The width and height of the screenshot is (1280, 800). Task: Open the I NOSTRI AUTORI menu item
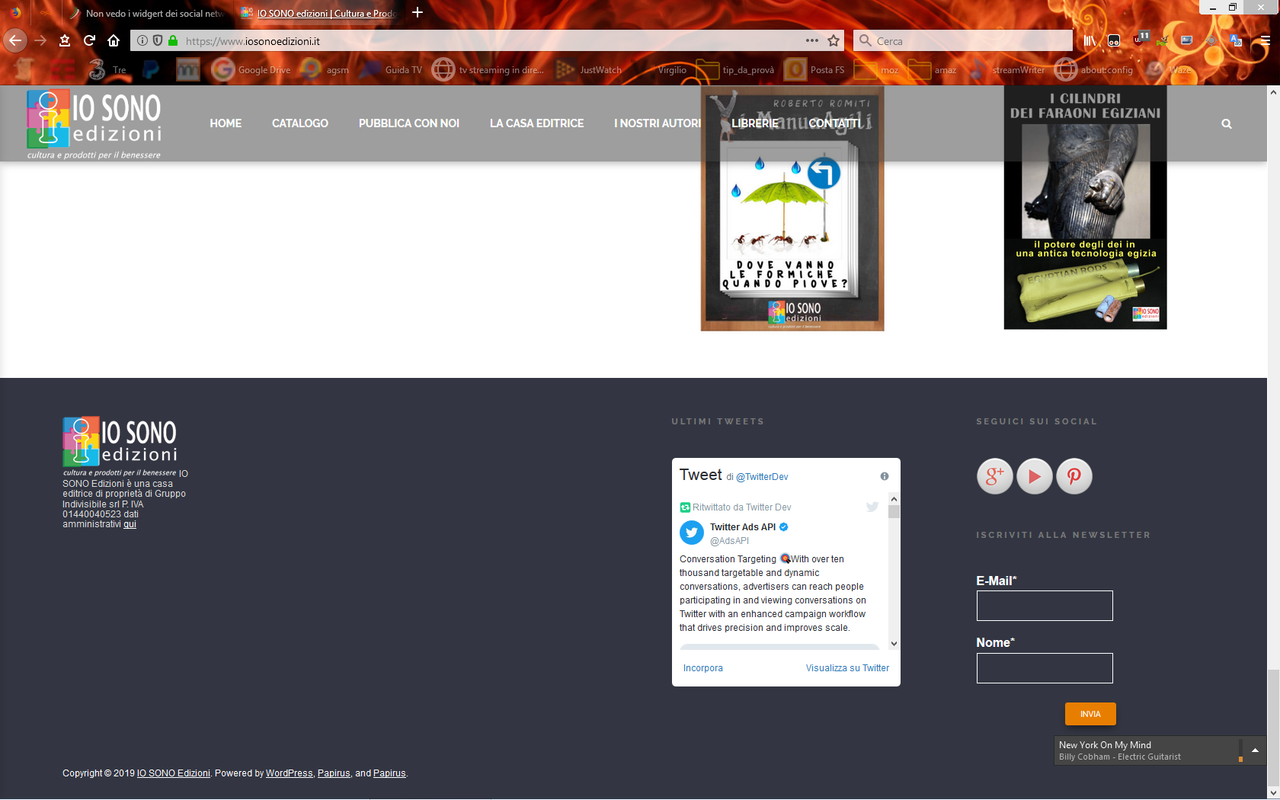point(658,123)
